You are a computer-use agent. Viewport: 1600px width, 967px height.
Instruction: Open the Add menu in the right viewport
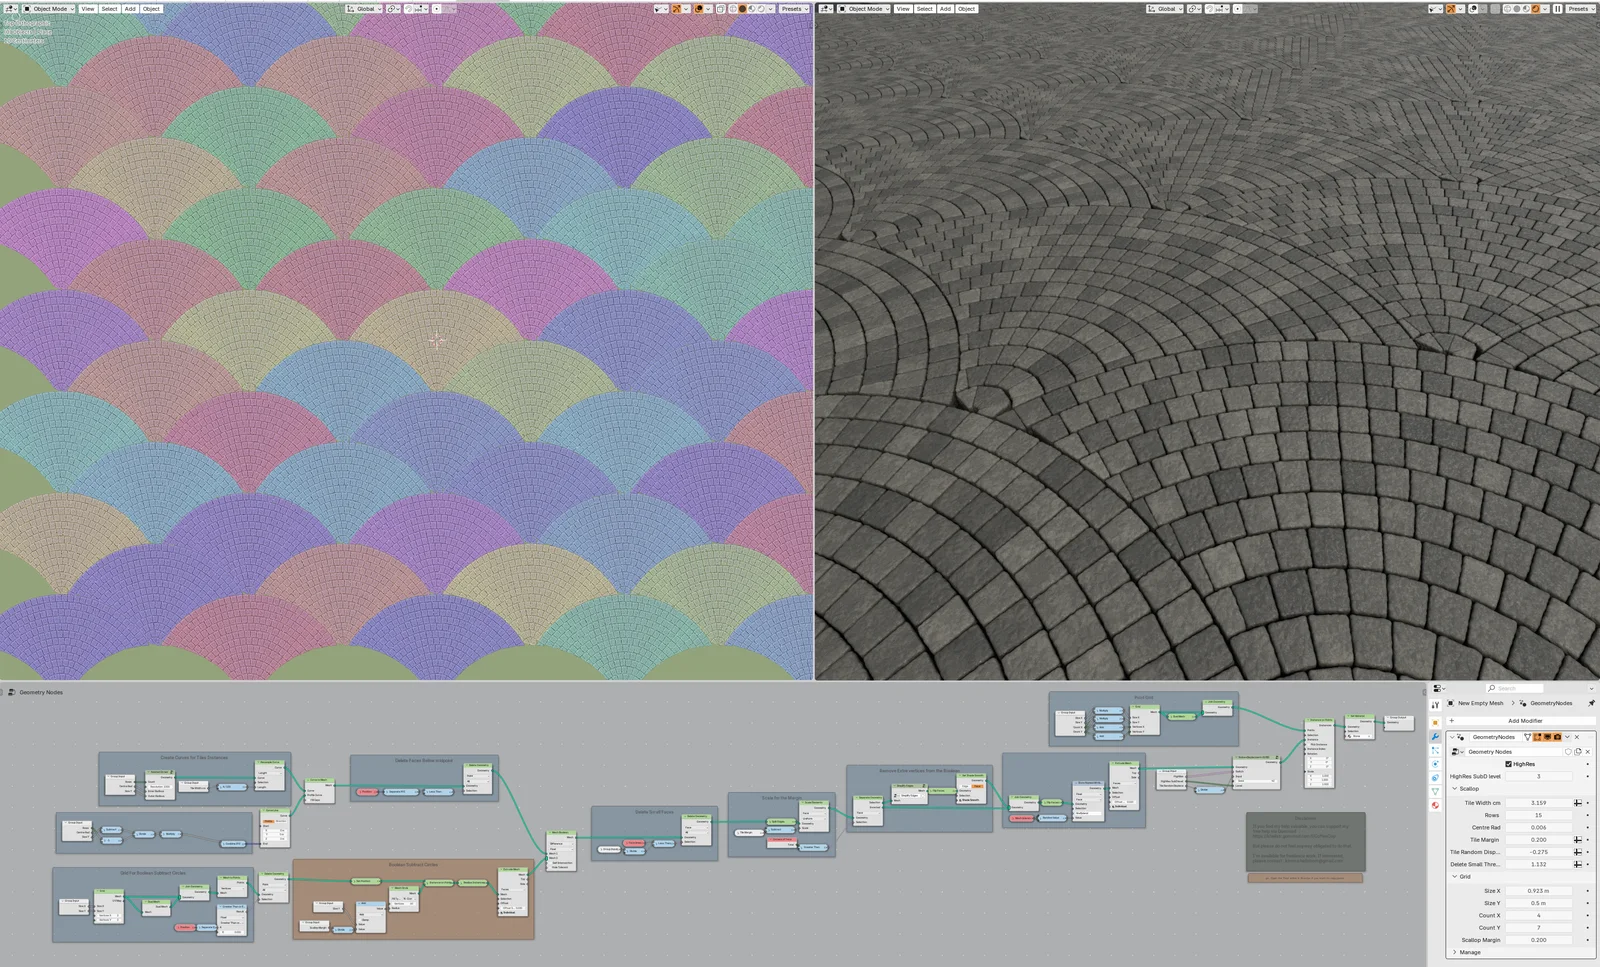click(945, 9)
